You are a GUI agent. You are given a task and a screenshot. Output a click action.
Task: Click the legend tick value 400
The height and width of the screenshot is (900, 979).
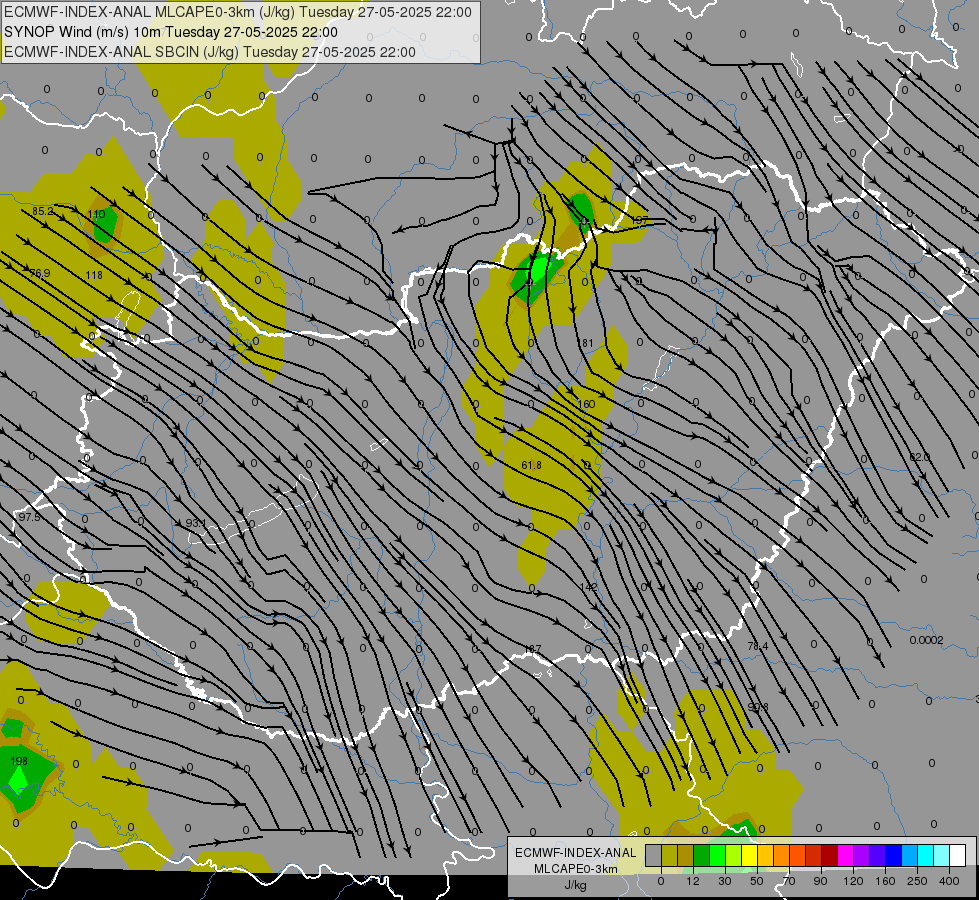click(x=949, y=881)
